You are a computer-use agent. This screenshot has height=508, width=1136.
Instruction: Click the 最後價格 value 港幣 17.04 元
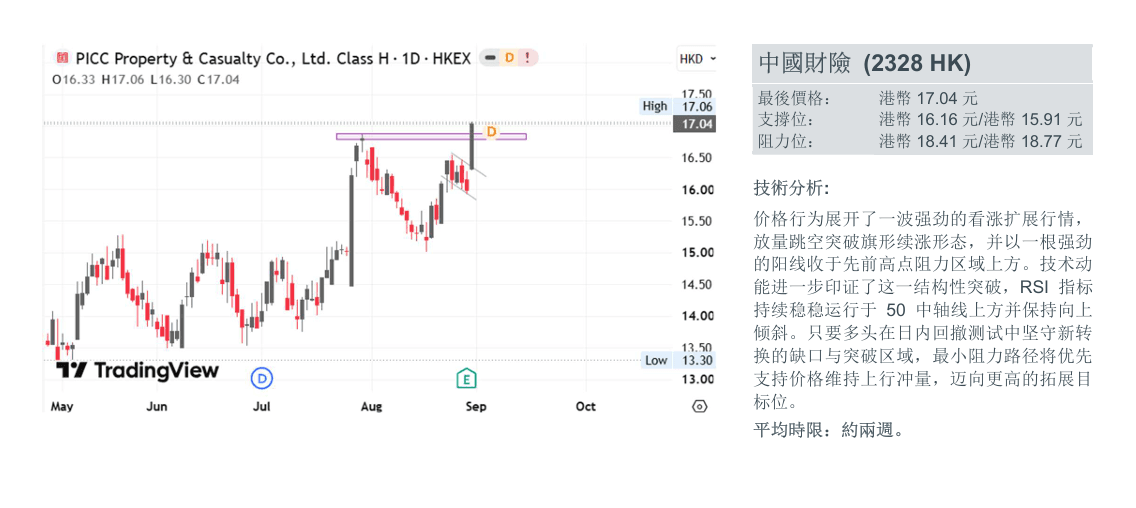tap(928, 99)
